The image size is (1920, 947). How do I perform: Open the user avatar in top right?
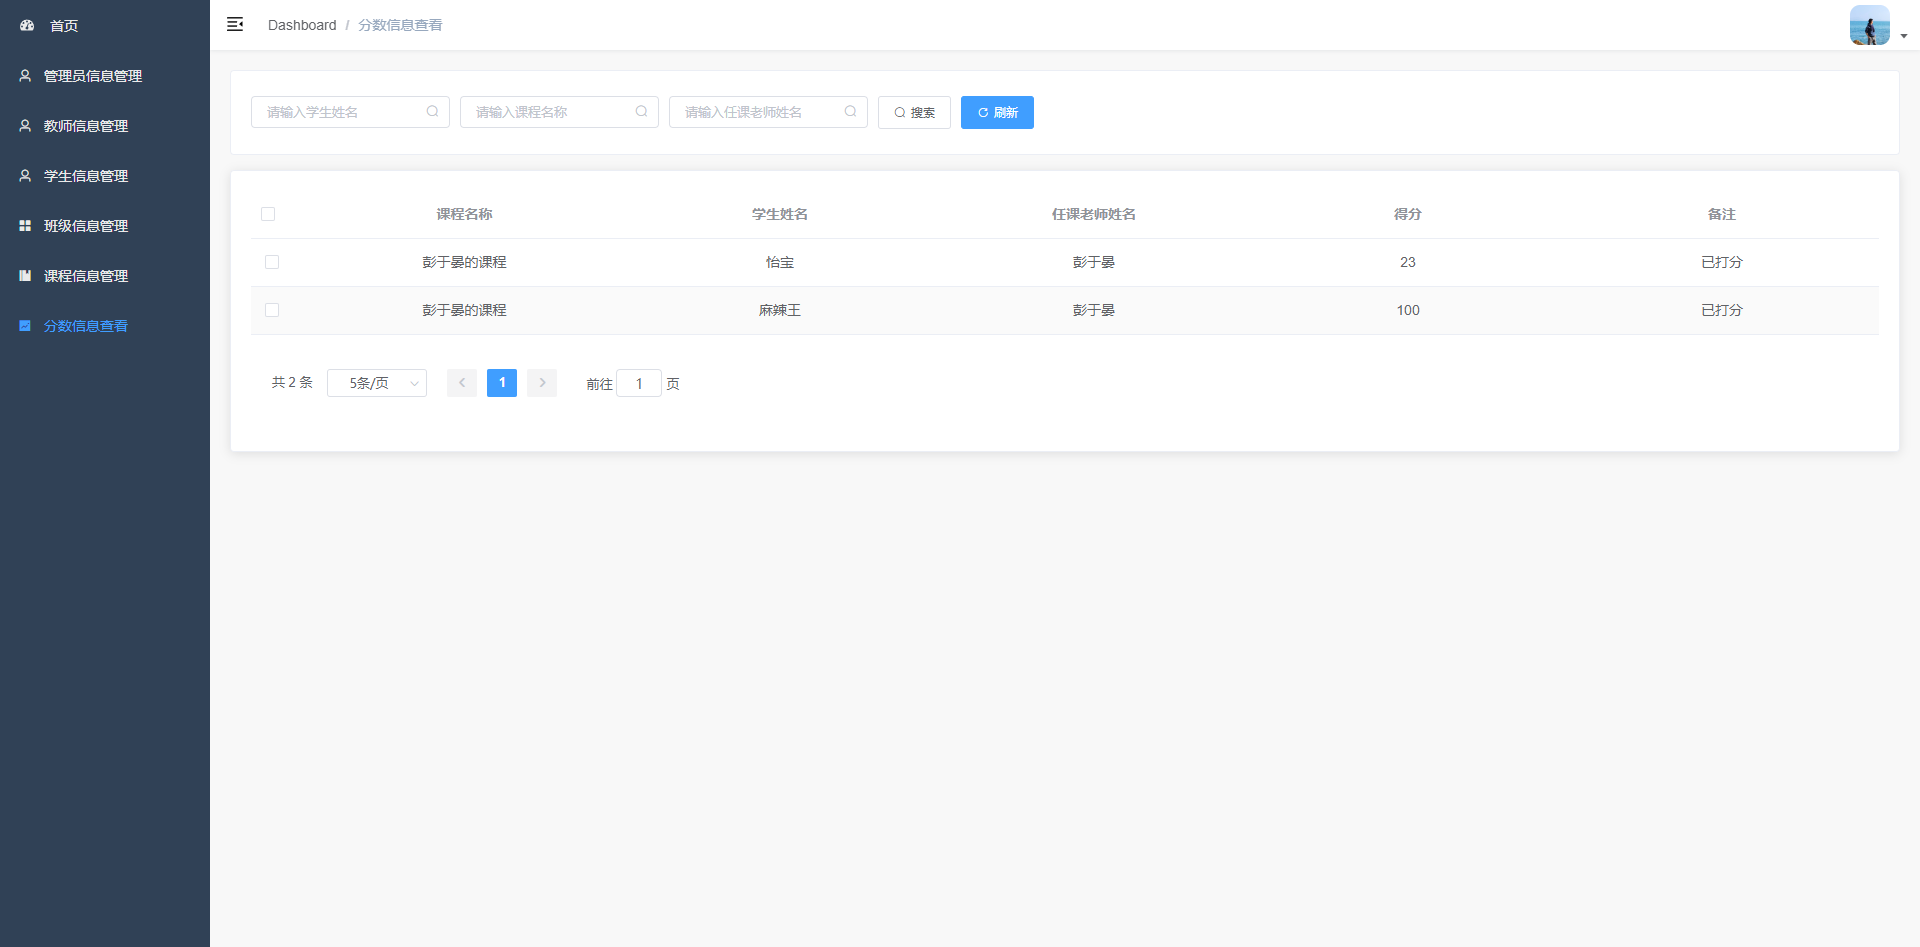pyautogui.click(x=1868, y=25)
